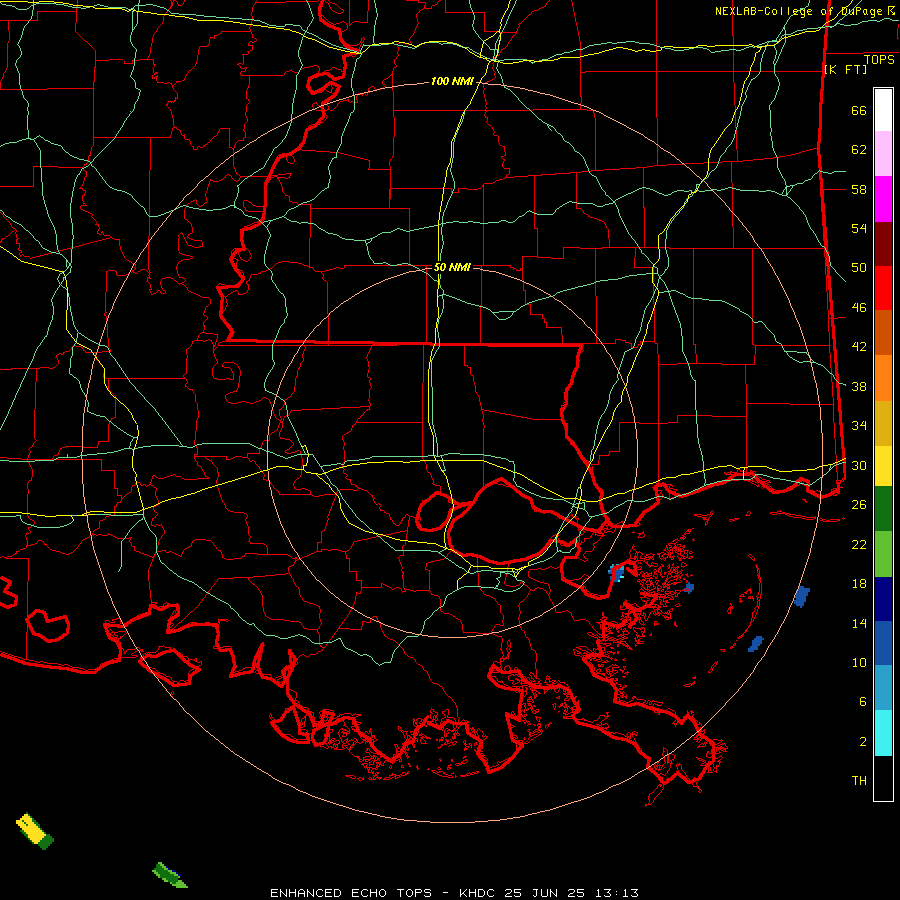This screenshot has width=900, height=900.
Task: Click the "TOPS" legend heading
Action: pos(879,60)
